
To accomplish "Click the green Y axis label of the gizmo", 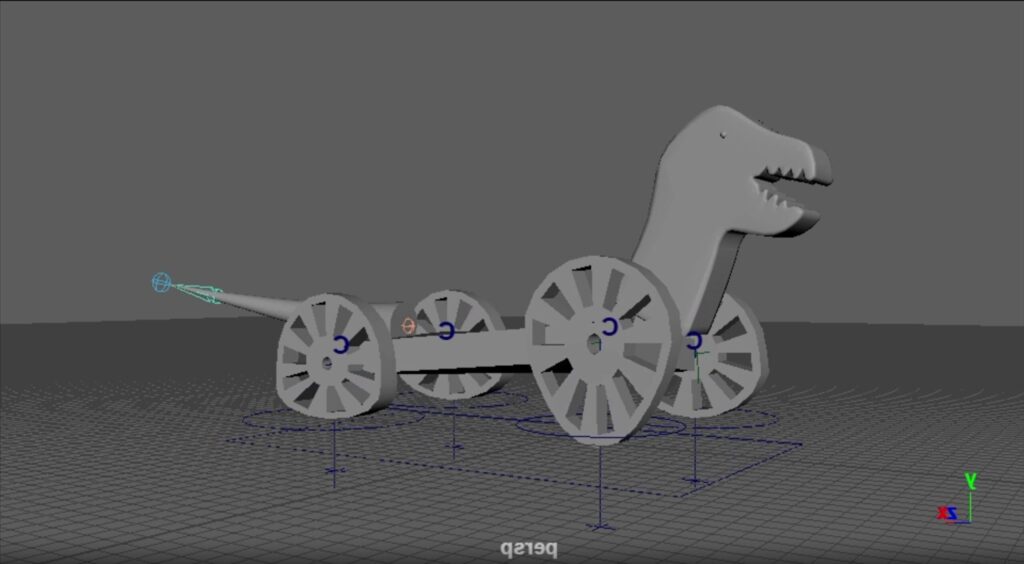I will click(970, 482).
